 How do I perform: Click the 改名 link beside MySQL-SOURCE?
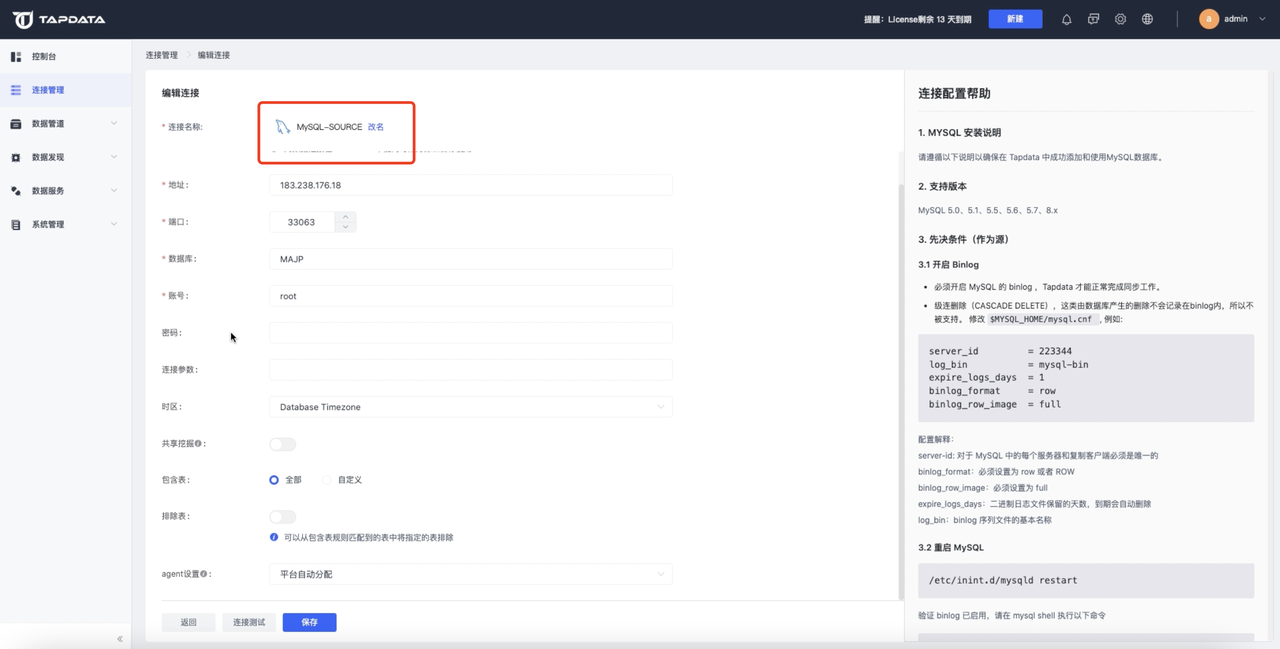click(376, 127)
